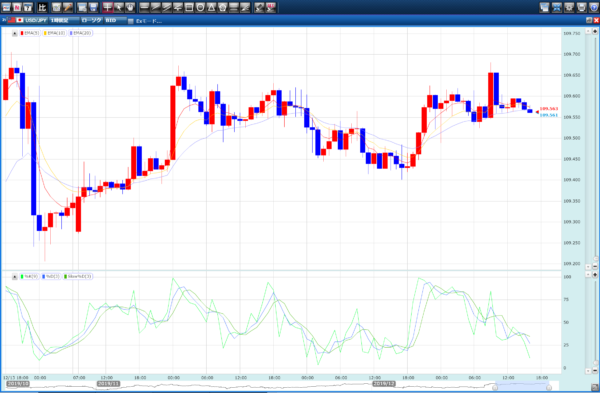Image resolution: width=600 pixels, height=393 pixels.
Task: Select the hand pan tool
Action: pyautogui.click(x=130, y=7)
